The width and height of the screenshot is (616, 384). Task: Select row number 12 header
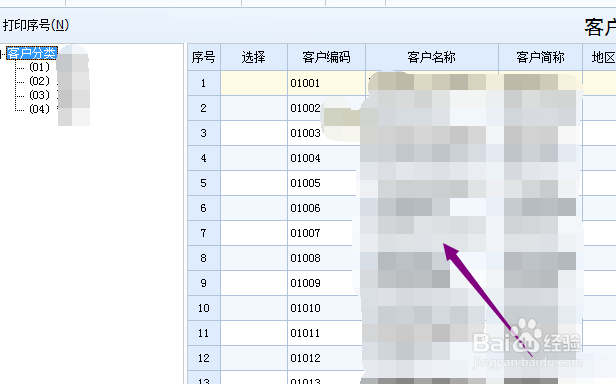pos(204,358)
